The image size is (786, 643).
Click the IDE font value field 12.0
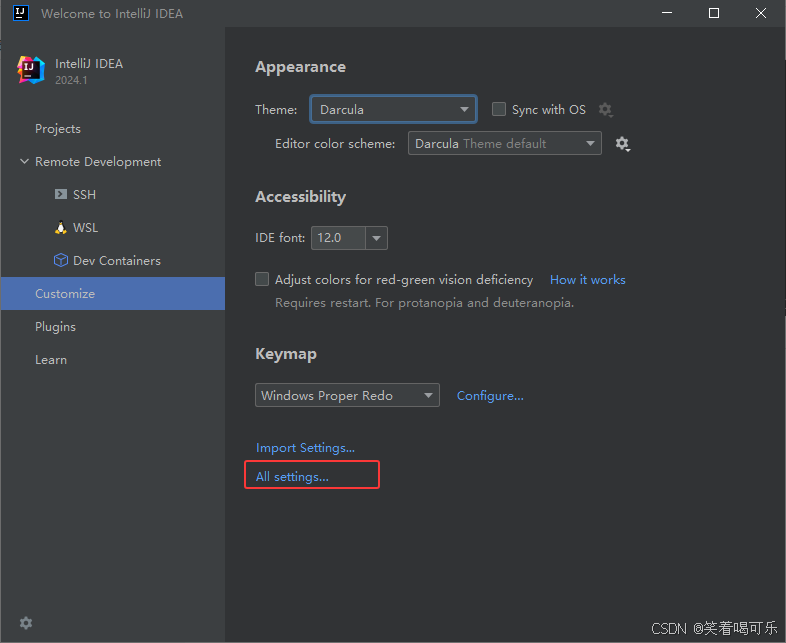coord(338,238)
